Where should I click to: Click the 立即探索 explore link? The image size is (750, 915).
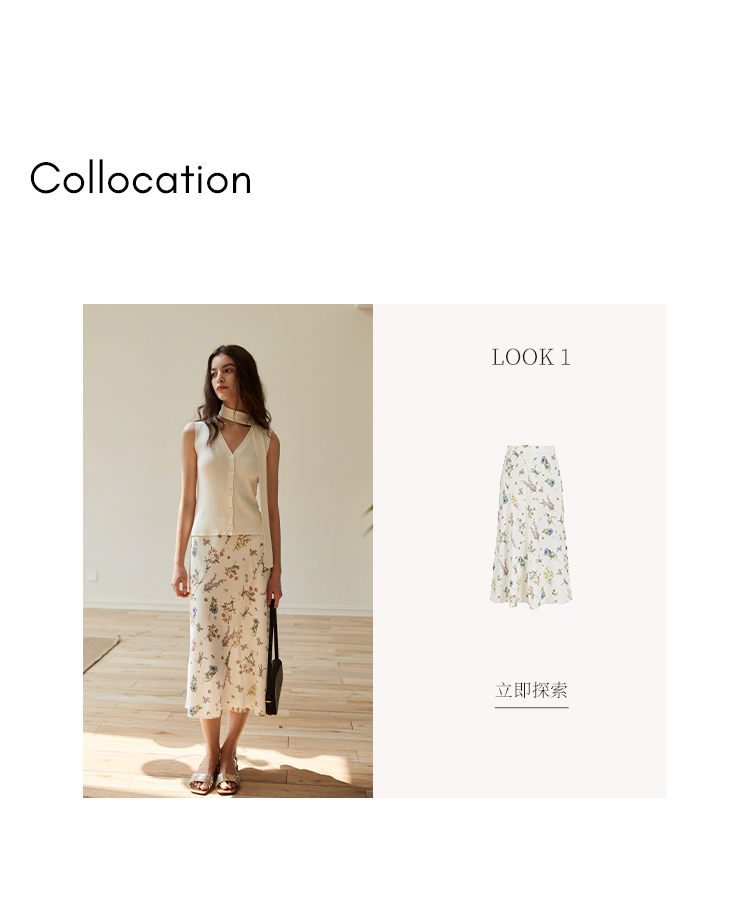[x=531, y=690]
